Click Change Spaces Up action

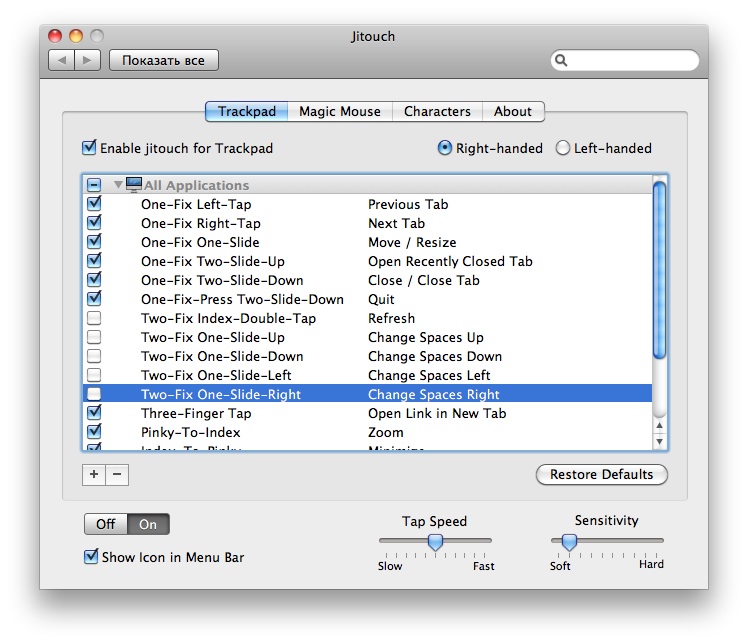[x=426, y=338]
